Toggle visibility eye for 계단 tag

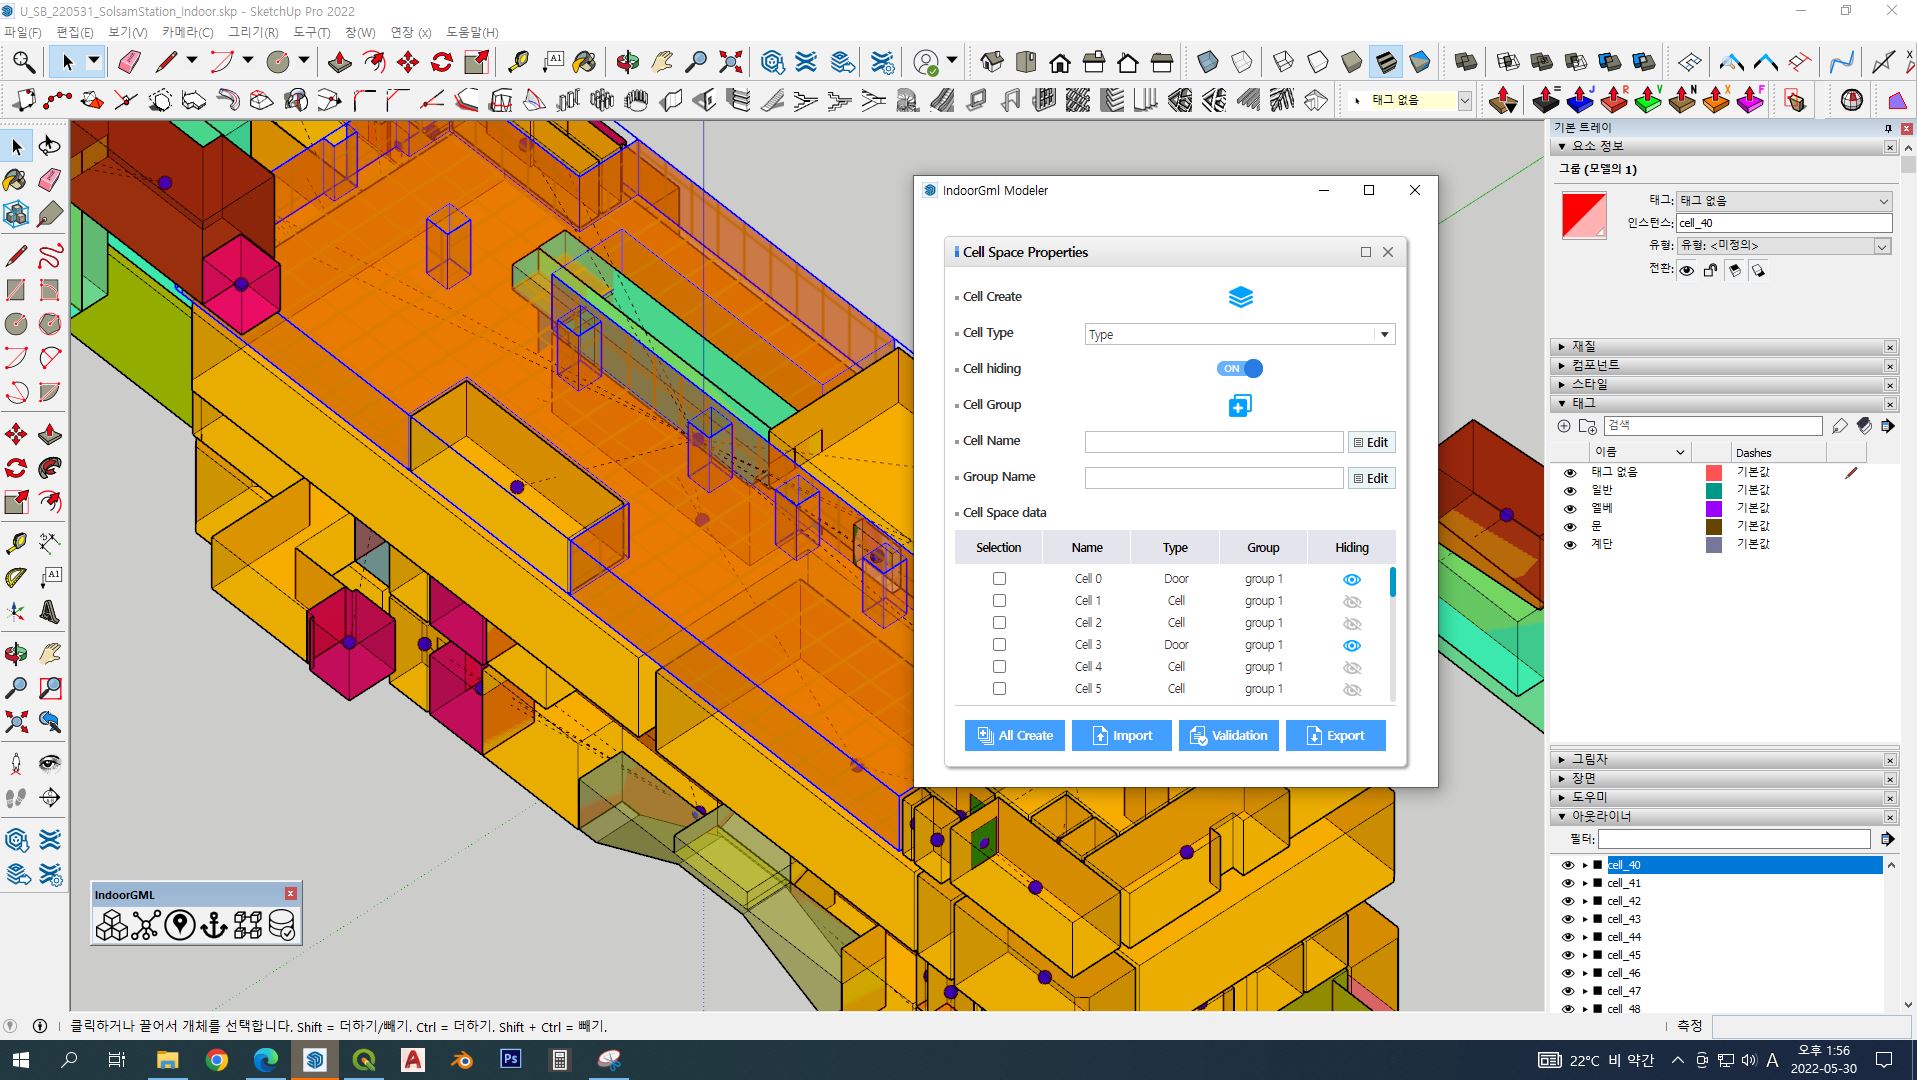pos(1570,545)
